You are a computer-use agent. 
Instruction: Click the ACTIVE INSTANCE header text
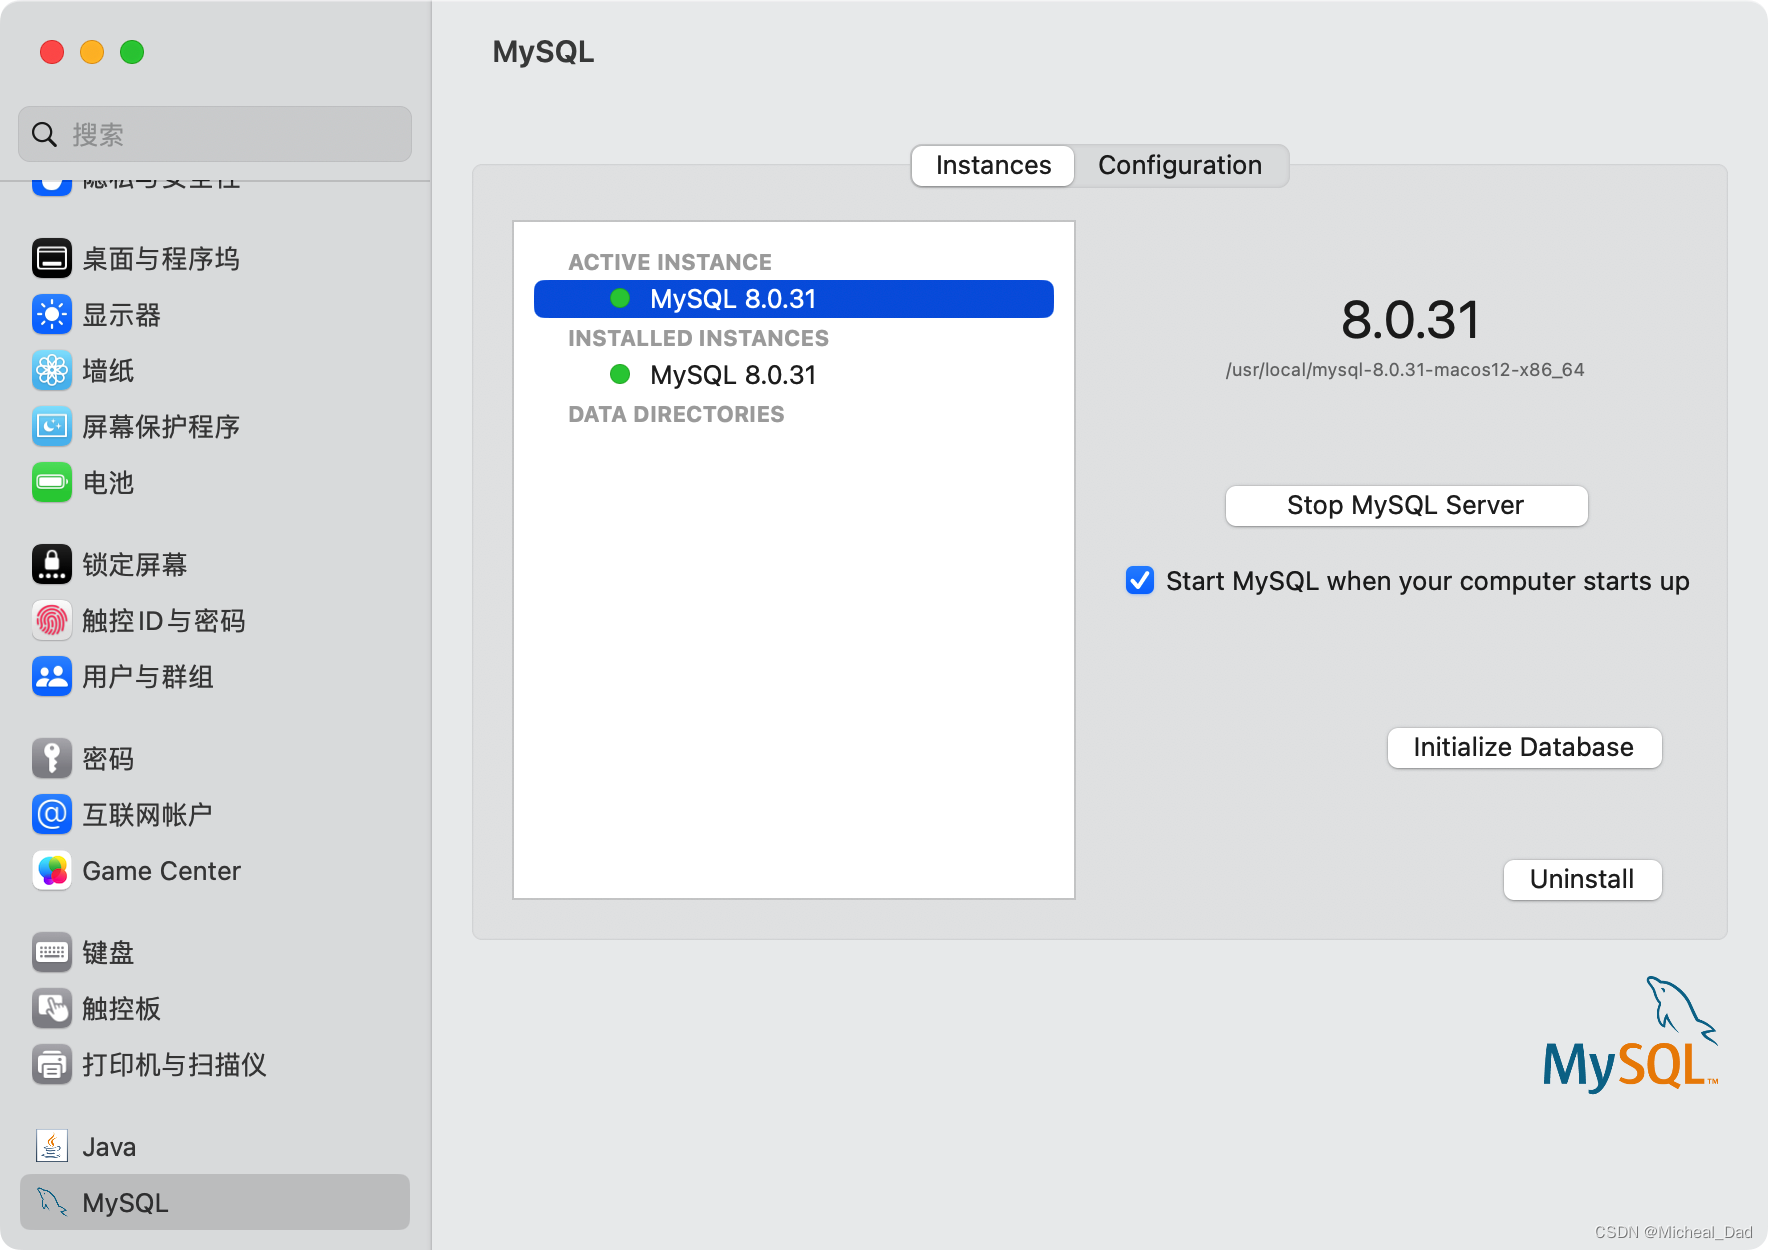pyautogui.click(x=670, y=262)
